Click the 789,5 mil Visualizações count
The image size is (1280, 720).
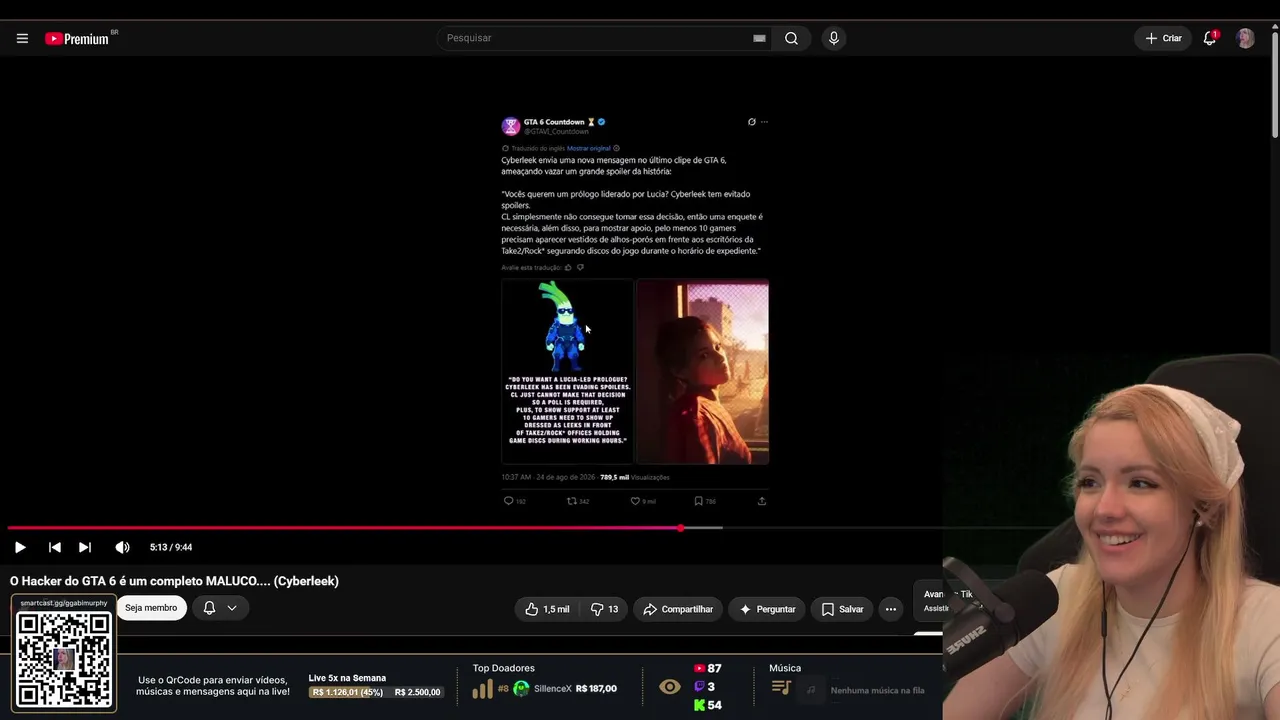635,478
